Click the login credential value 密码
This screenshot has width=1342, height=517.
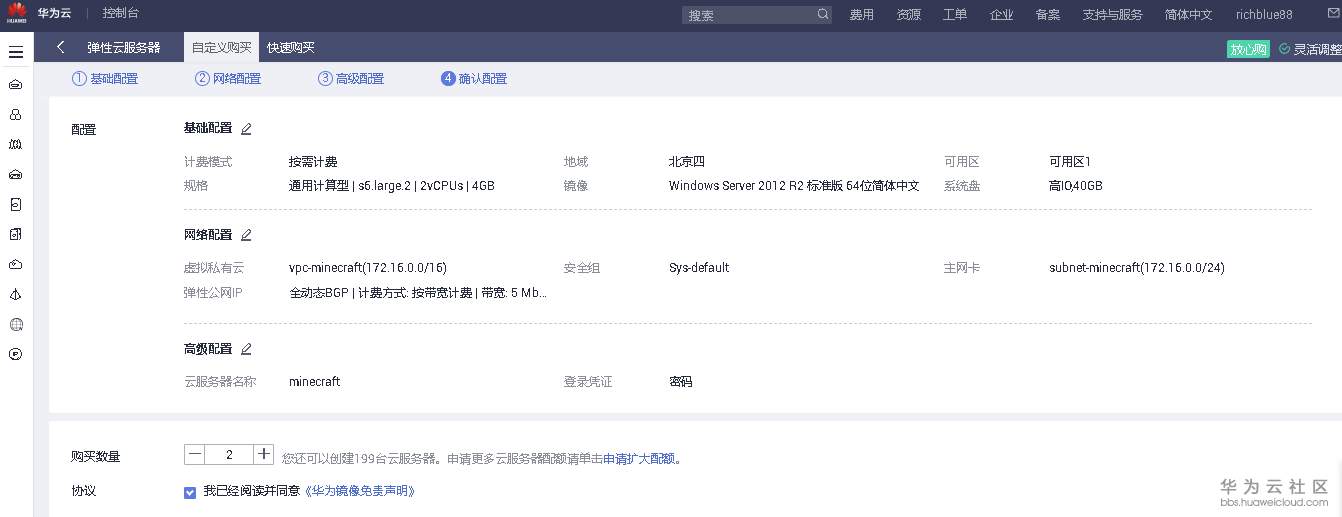coord(681,382)
